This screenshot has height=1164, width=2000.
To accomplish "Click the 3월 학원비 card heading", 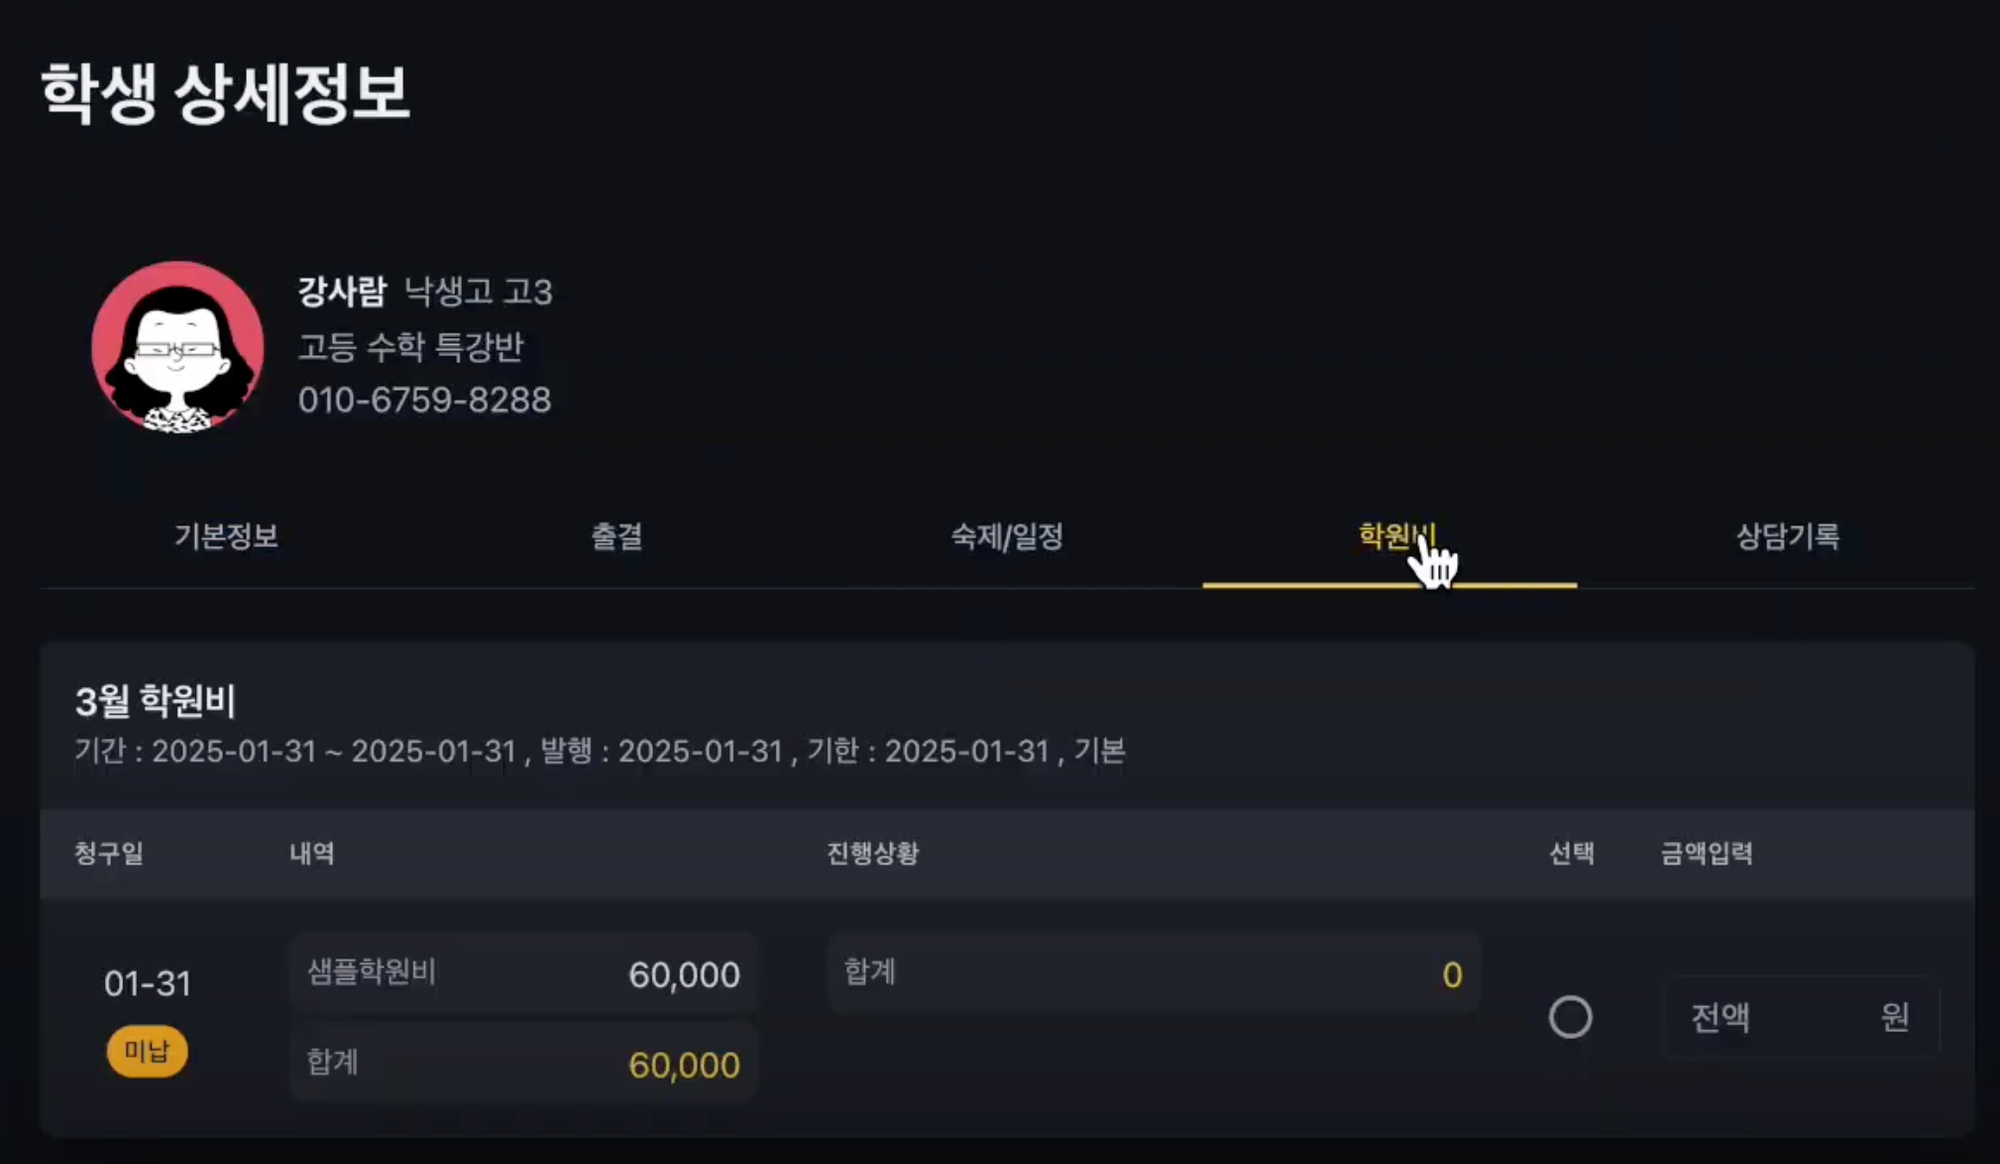I will click(x=155, y=701).
